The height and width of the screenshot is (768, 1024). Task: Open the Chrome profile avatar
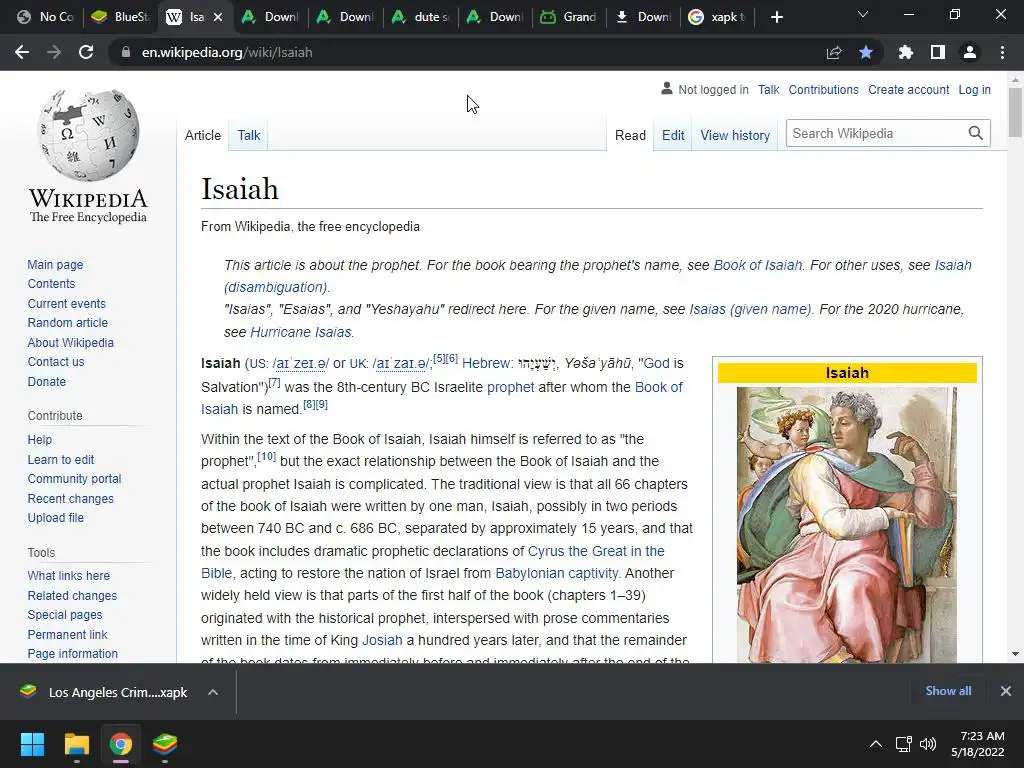[x=970, y=52]
